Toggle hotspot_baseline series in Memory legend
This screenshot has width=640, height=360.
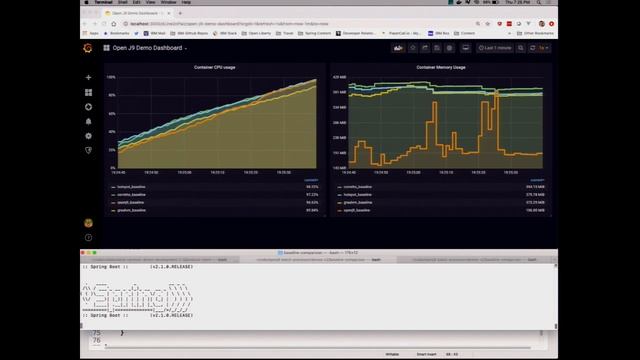[358, 195]
